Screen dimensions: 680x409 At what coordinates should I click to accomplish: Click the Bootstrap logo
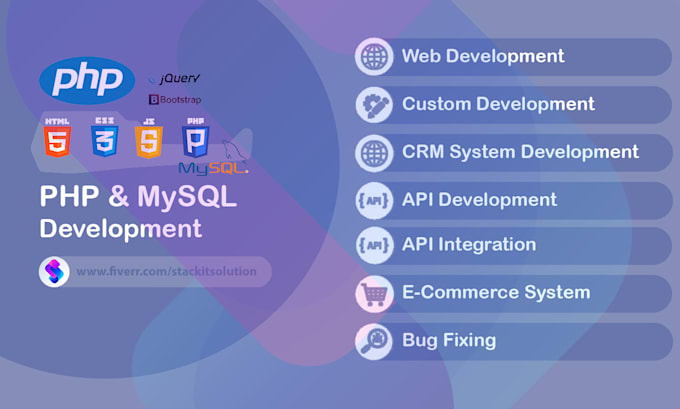[175, 100]
